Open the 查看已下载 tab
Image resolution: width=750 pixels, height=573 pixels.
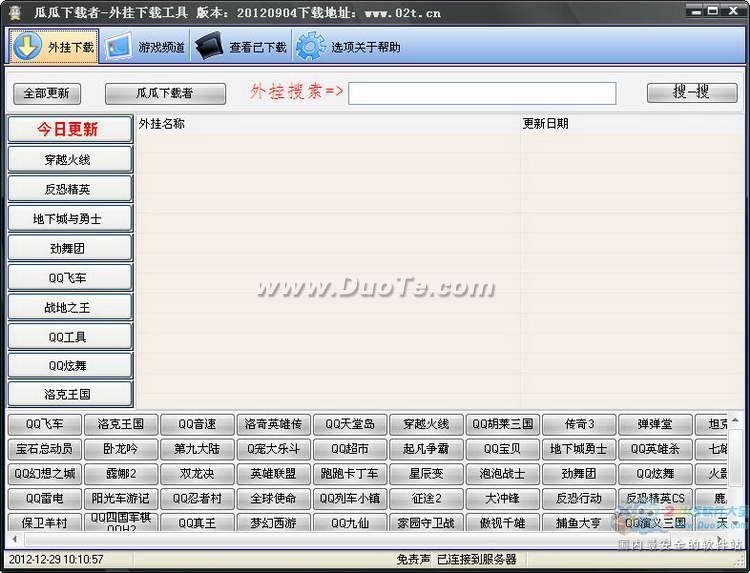tap(241, 46)
